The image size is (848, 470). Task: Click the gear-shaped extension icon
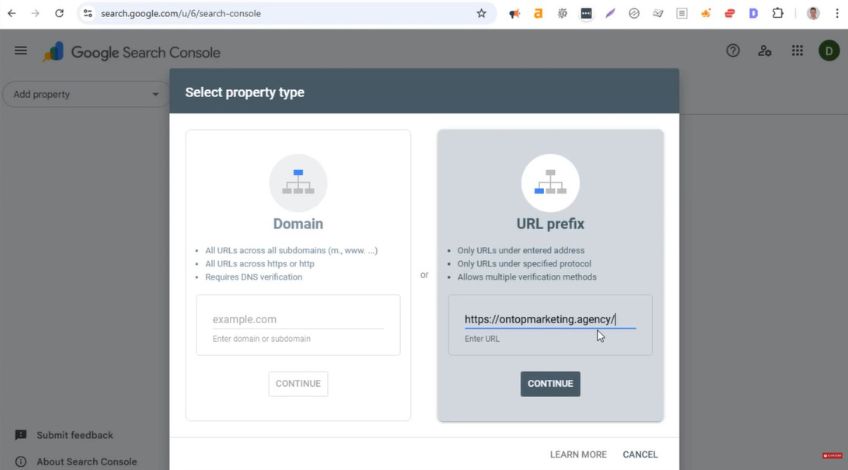(x=562, y=14)
